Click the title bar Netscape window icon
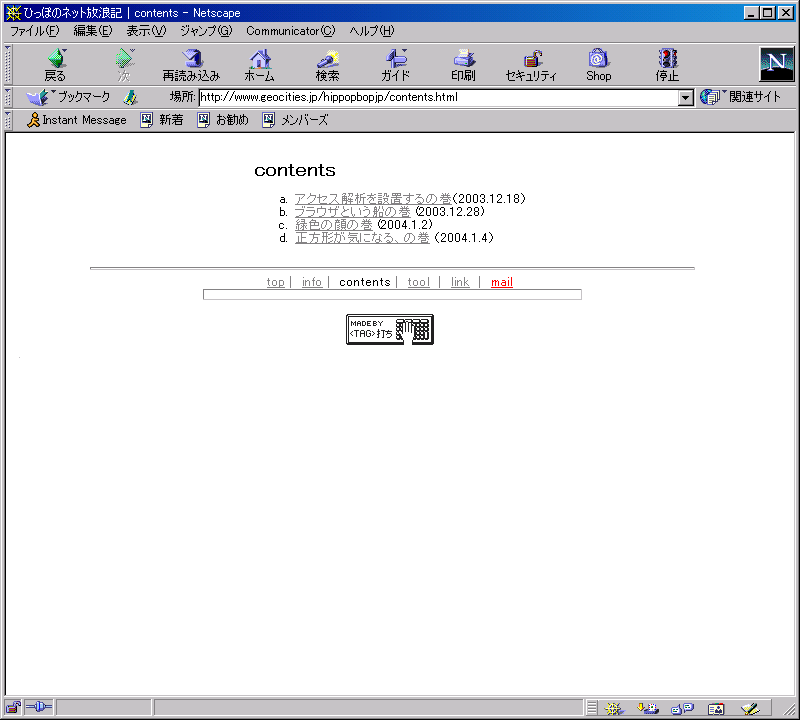The width and height of the screenshot is (800, 720). click(13, 13)
